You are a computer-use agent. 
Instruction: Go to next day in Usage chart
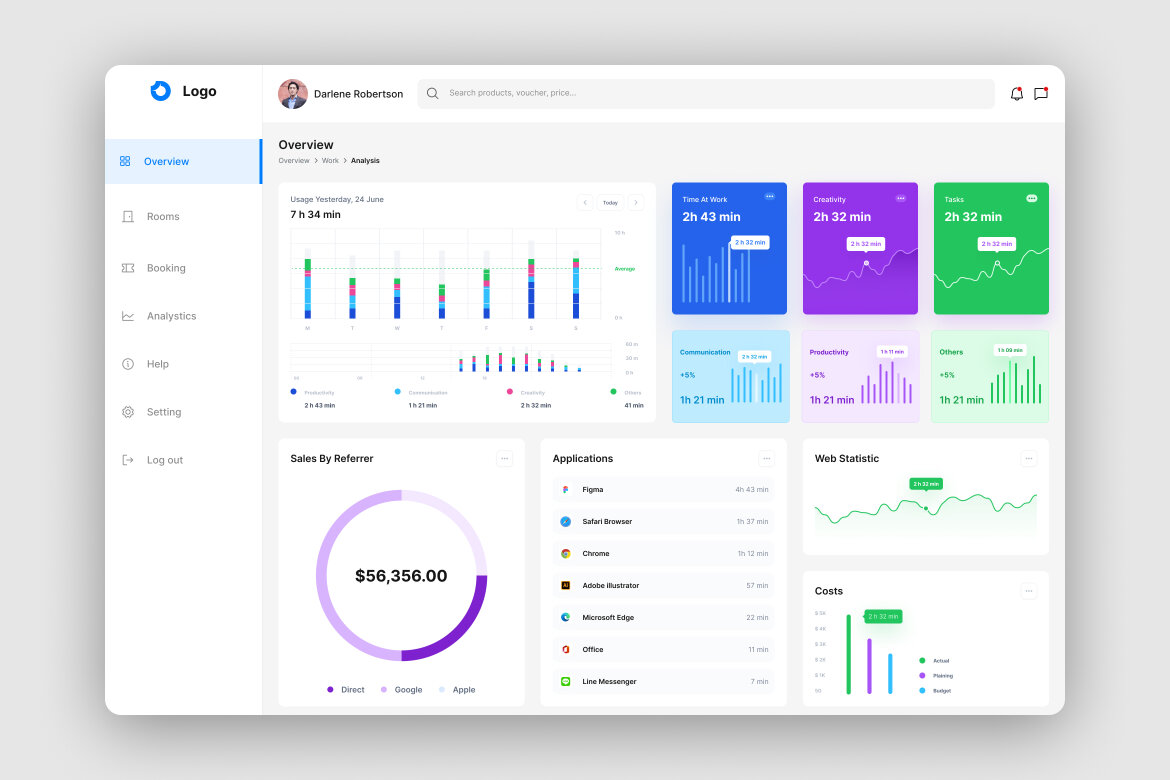coord(636,202)
